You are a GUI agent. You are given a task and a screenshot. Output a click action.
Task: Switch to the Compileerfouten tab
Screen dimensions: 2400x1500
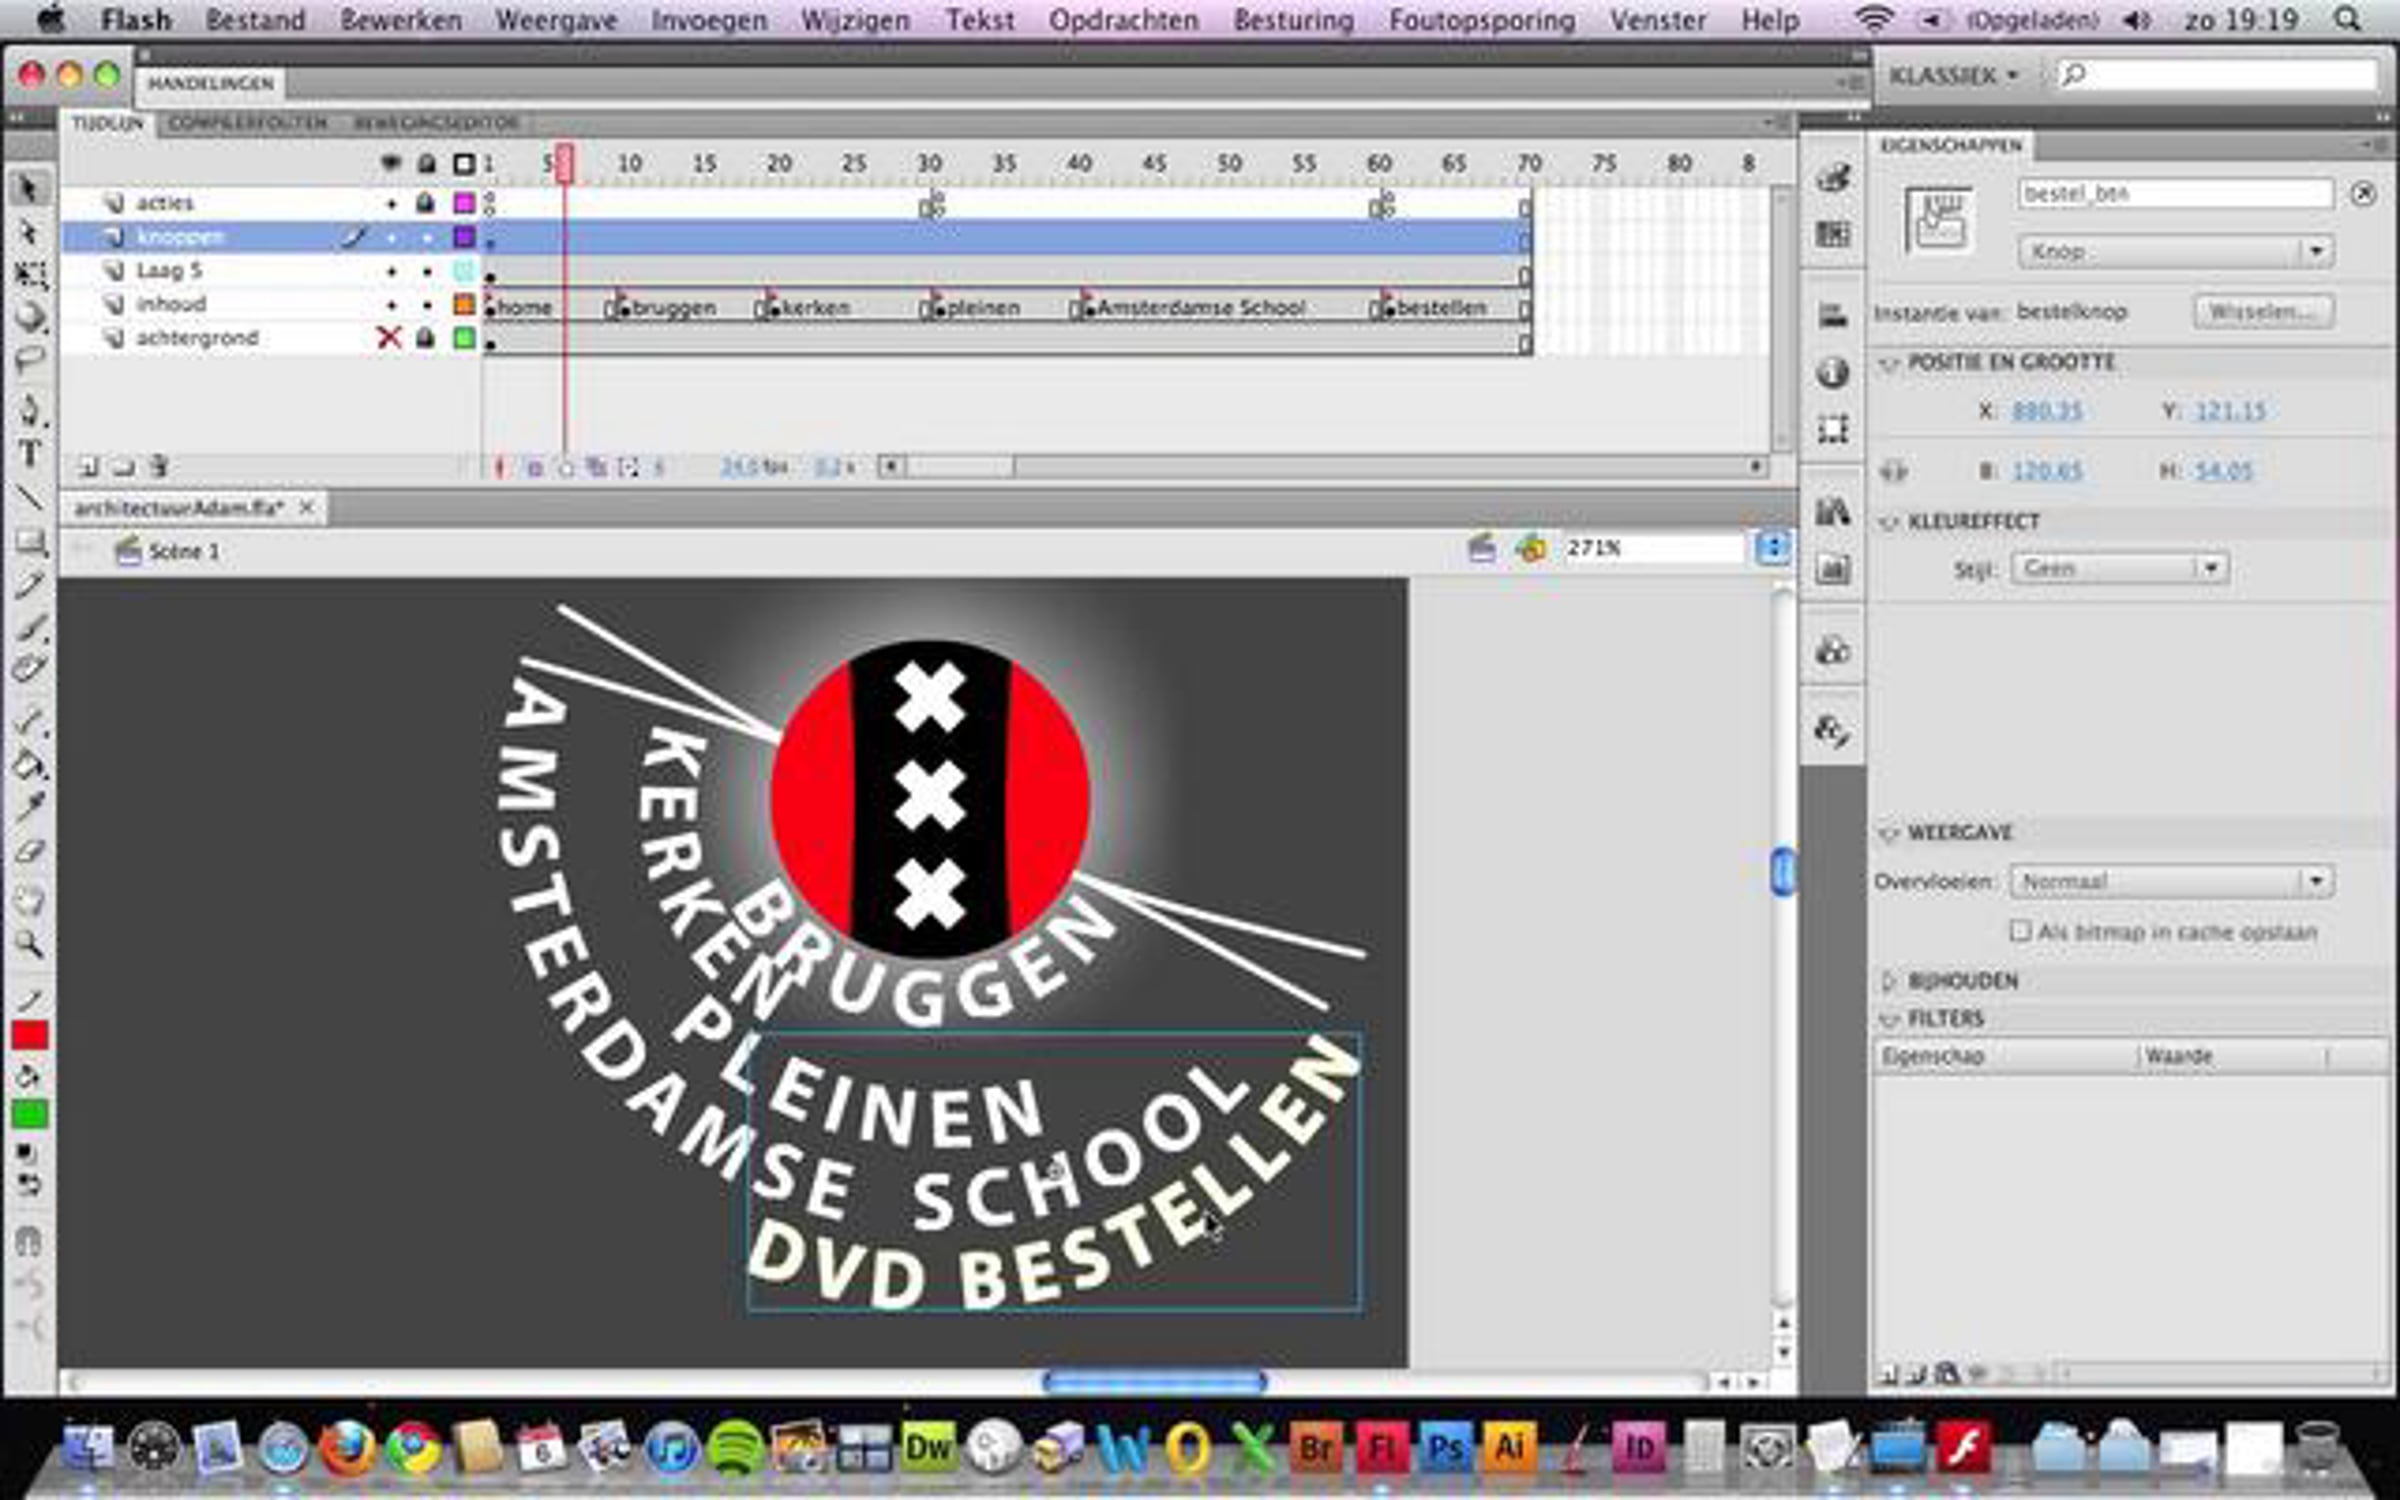click(x=248, y=123)
